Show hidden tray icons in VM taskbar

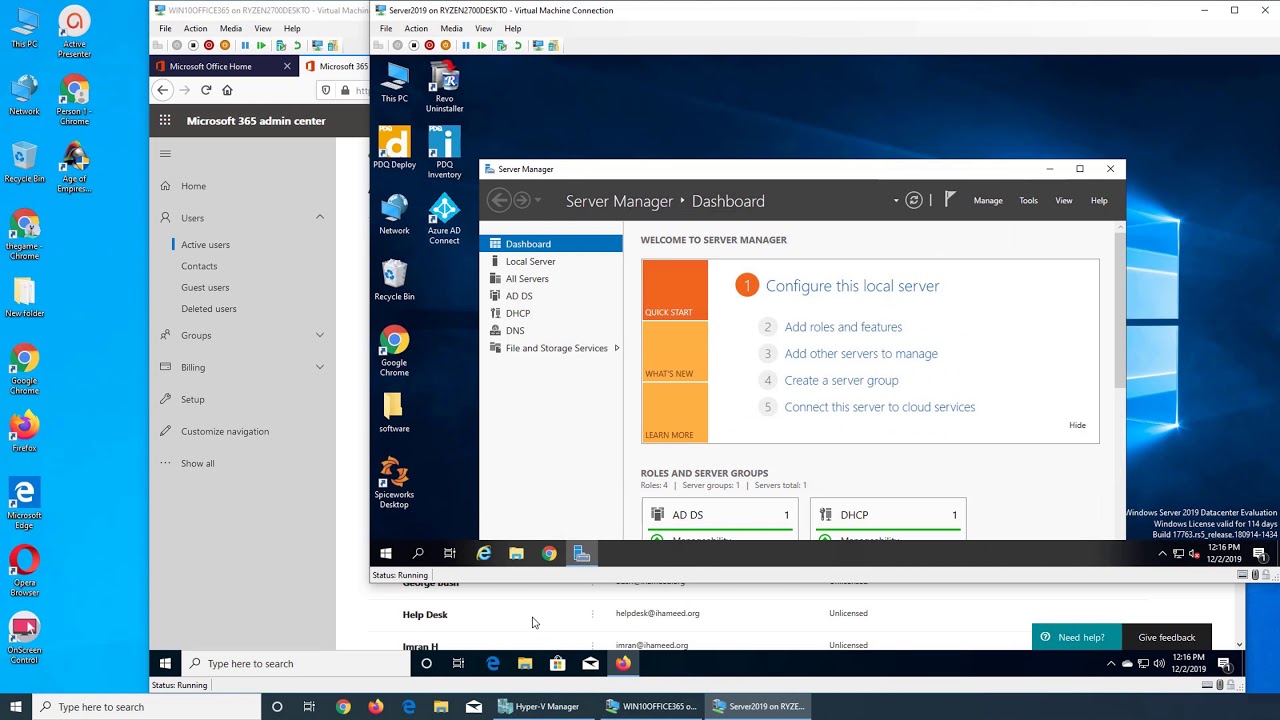(x=1162, y=553)
